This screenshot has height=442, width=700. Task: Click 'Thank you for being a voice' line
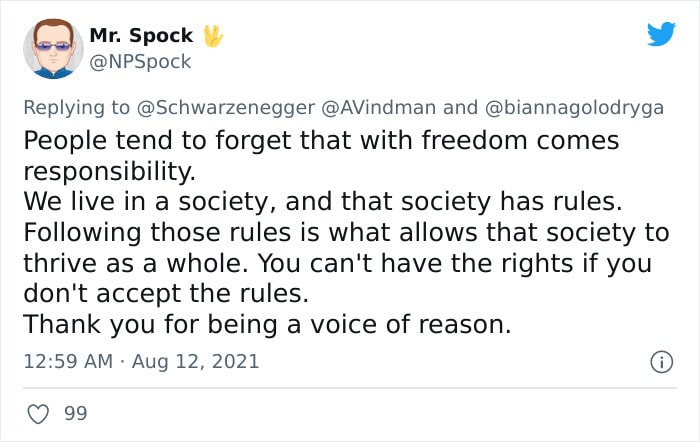coord(267,324)
